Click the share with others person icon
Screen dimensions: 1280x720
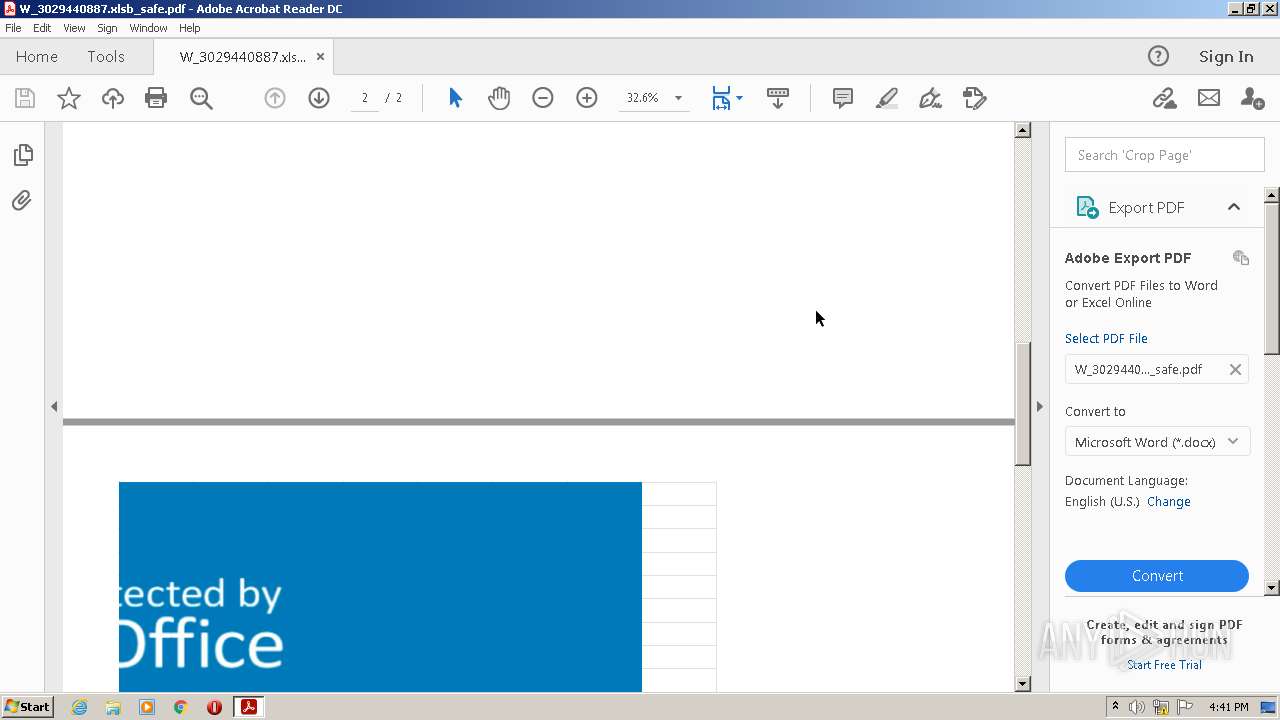coord(1252,98)
